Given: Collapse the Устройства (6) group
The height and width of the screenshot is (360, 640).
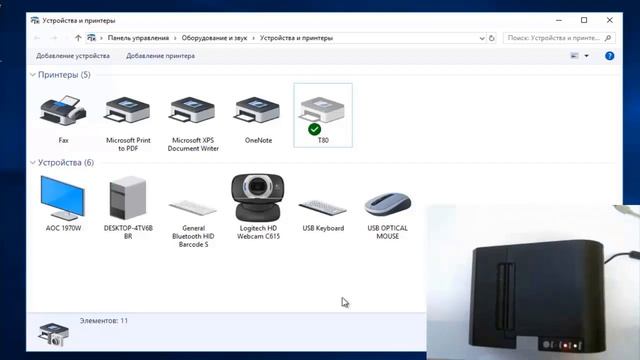Looking at the screenshot, I should click(x=33, y=163).
